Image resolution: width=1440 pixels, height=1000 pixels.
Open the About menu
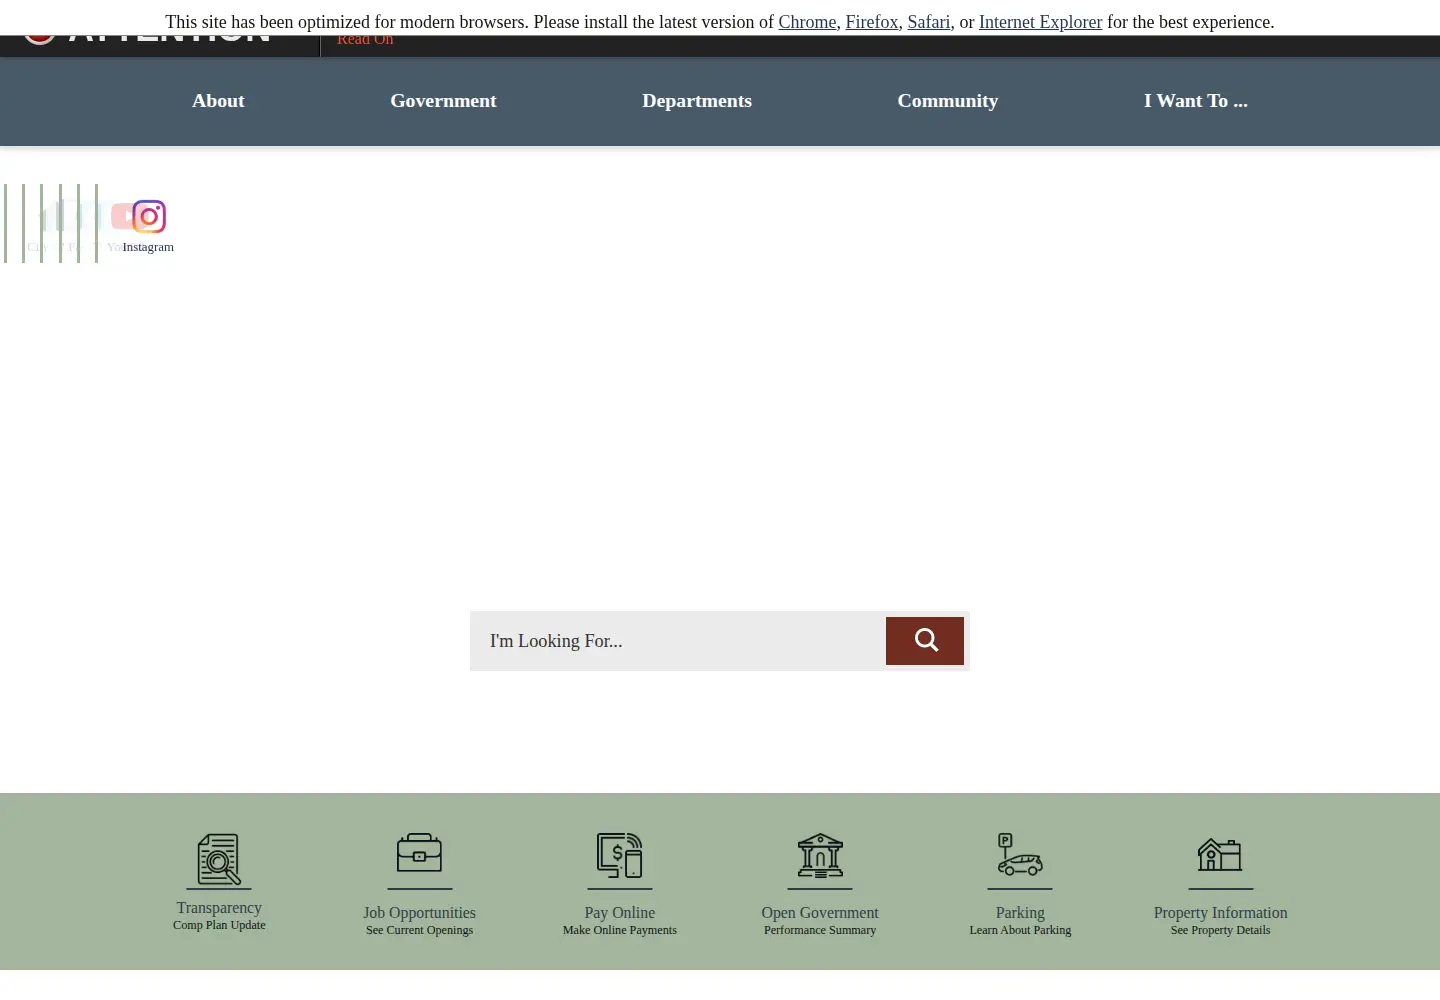[x=218, y=101]
